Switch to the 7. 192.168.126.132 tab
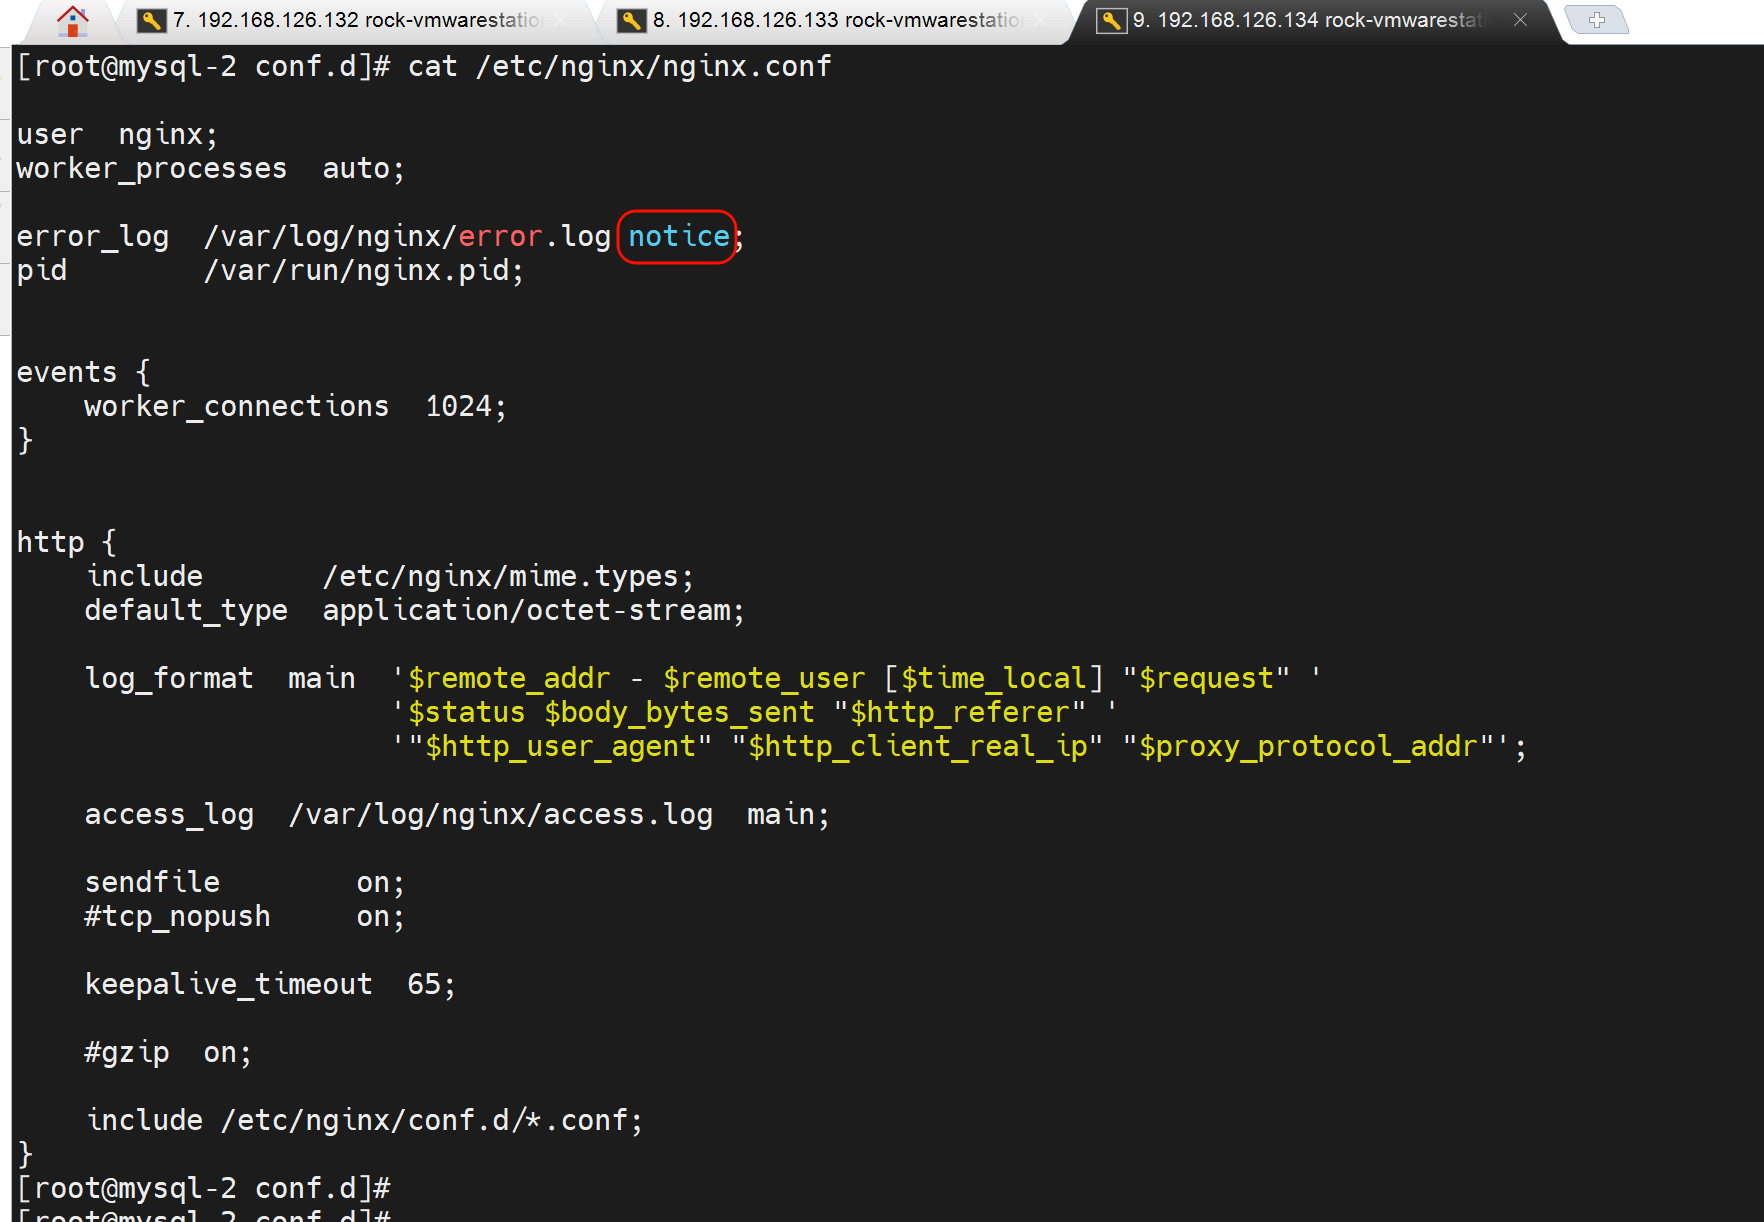 [x=355, y=20]
